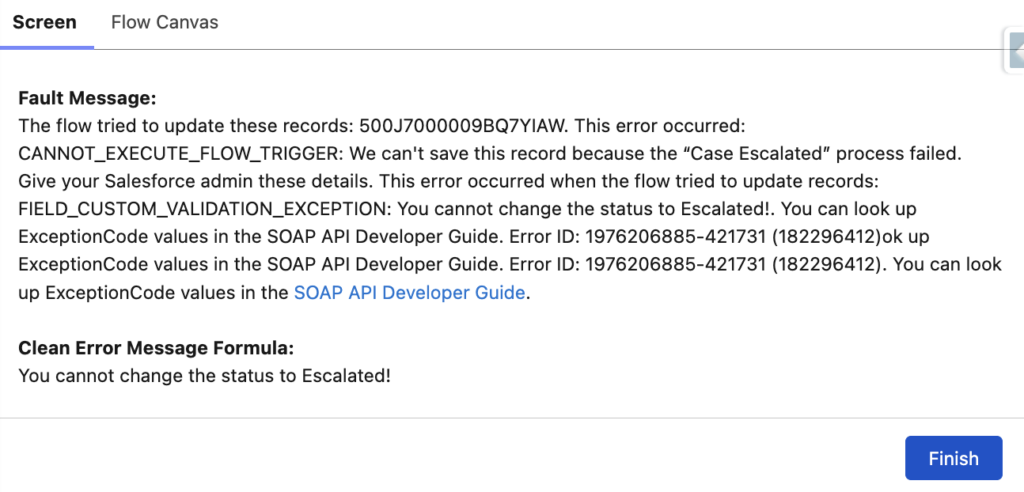Viewport: 1024px width, 492px height.
Task: Open the SOAP API Developer Guide link
Action: 409,294
